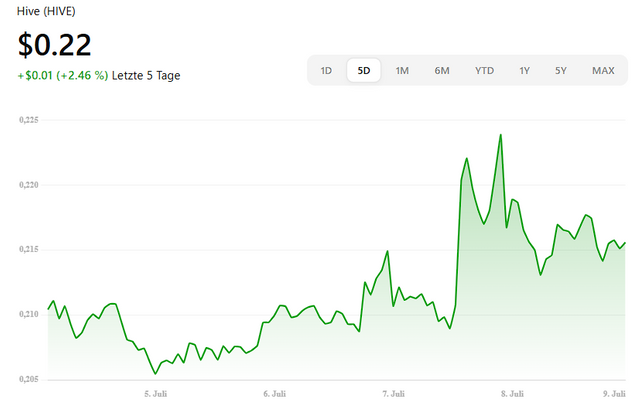Select the 5D time range
This screenshot has height=401, width=640.
coord(364,71)
